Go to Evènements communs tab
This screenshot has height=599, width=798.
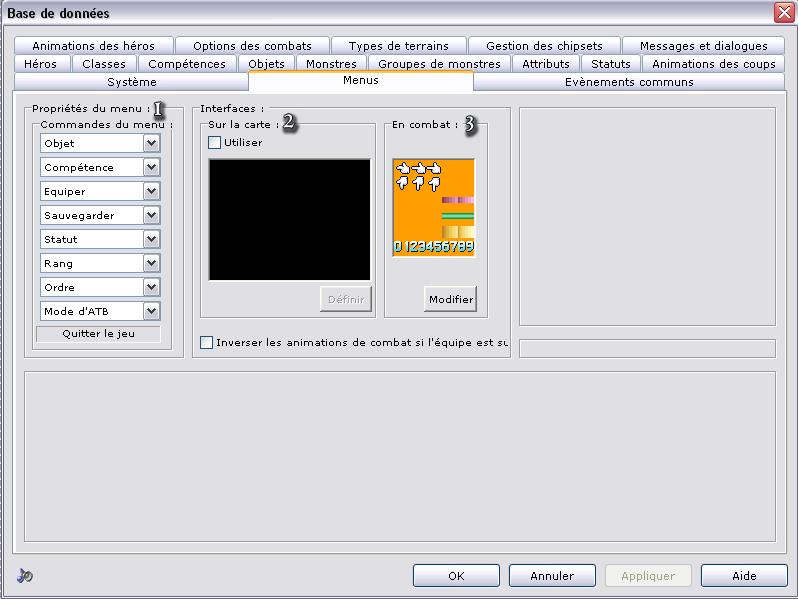coord(629,82)
